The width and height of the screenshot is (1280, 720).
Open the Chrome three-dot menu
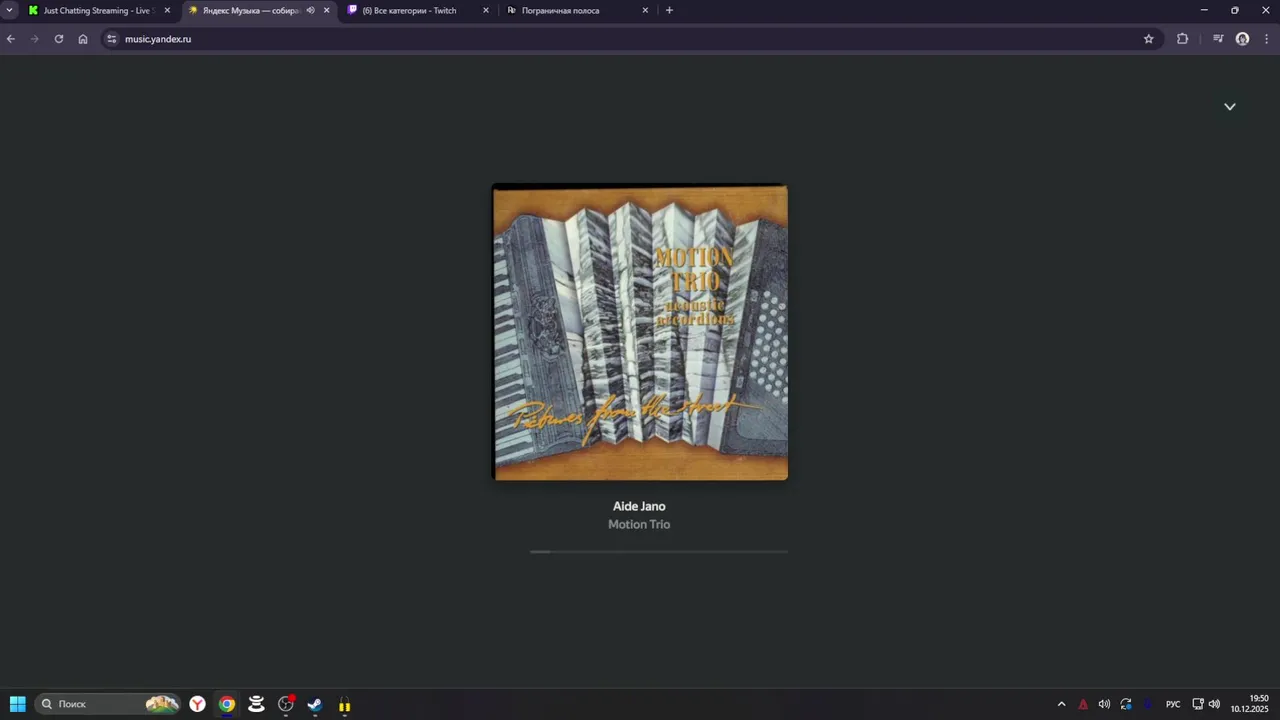[x=1267, y=39]
